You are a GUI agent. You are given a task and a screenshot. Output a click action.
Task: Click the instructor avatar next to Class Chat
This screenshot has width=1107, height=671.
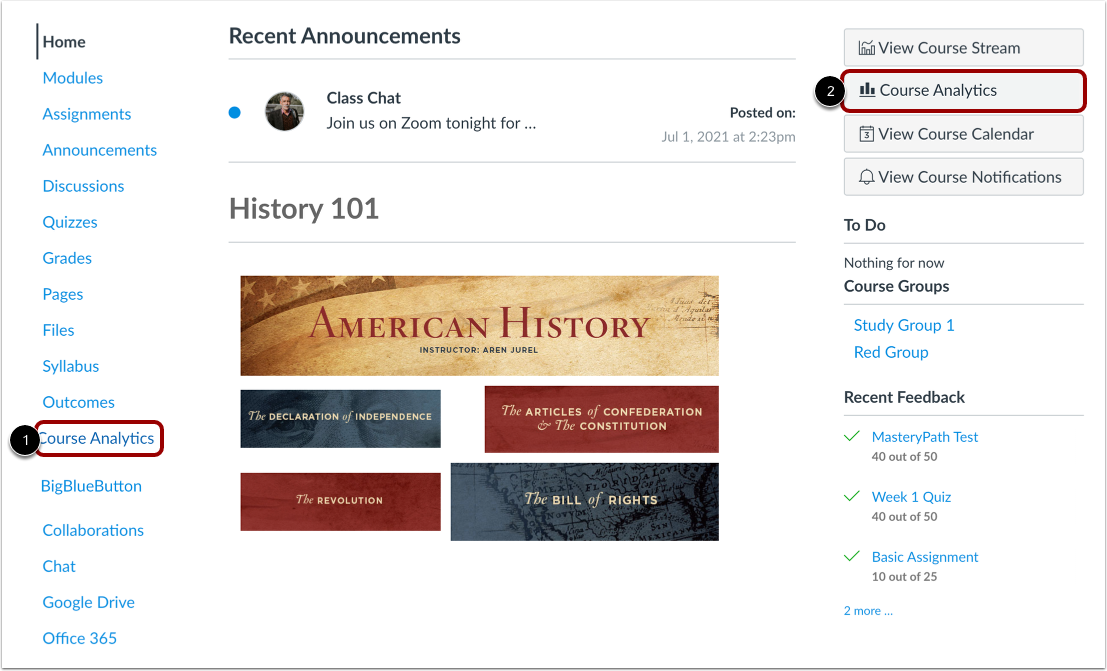coord(284,112)
